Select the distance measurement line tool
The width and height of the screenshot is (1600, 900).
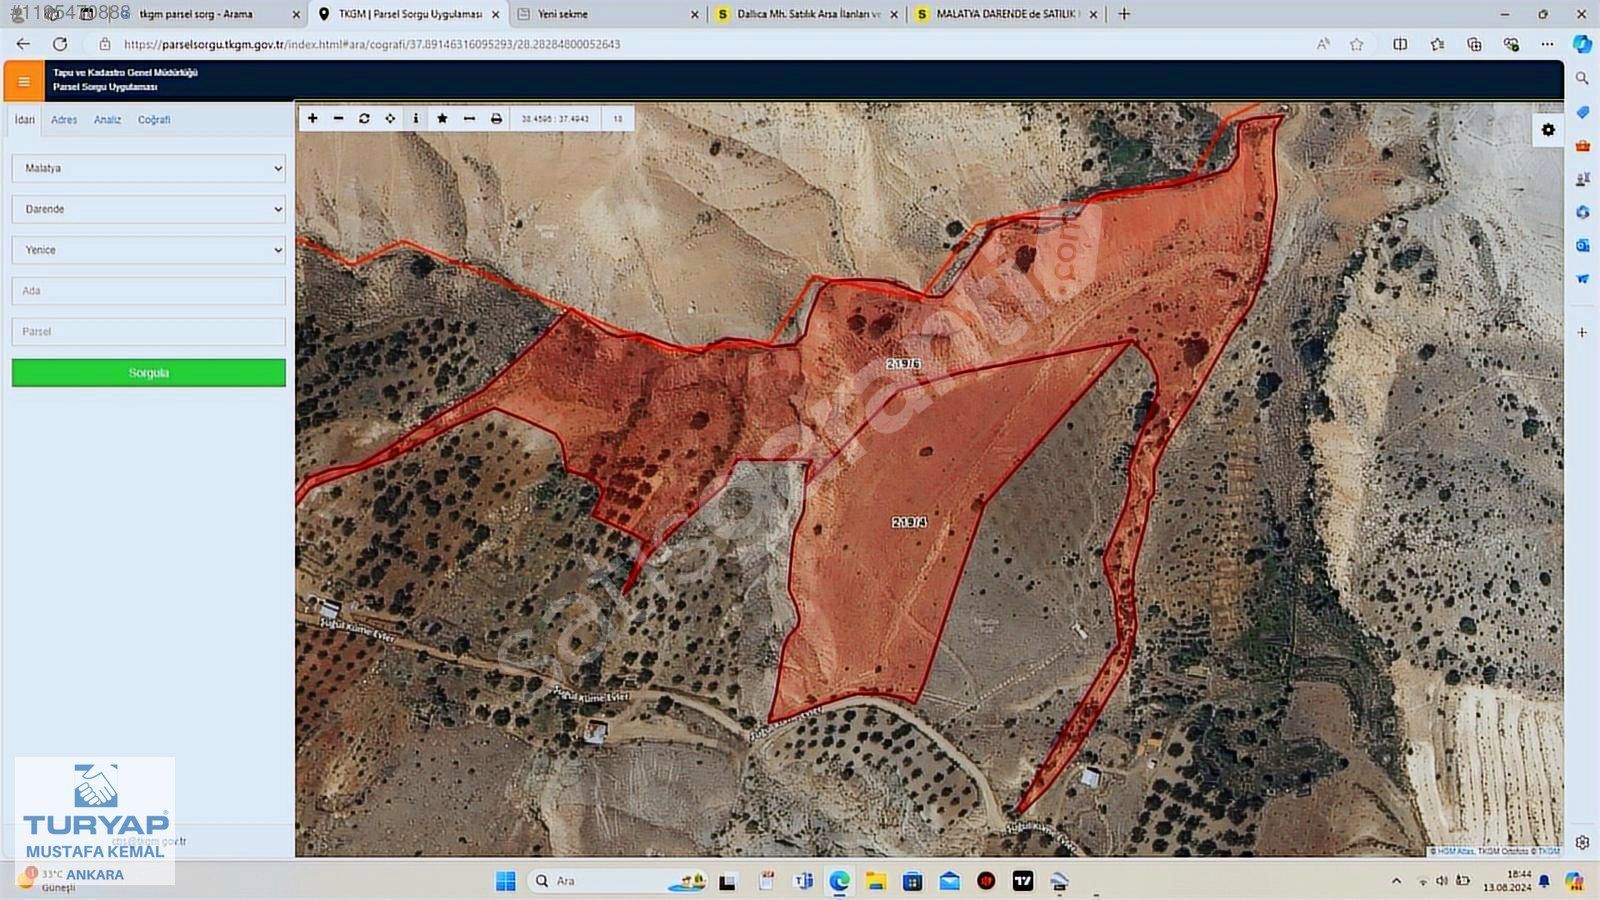(469, 118)
